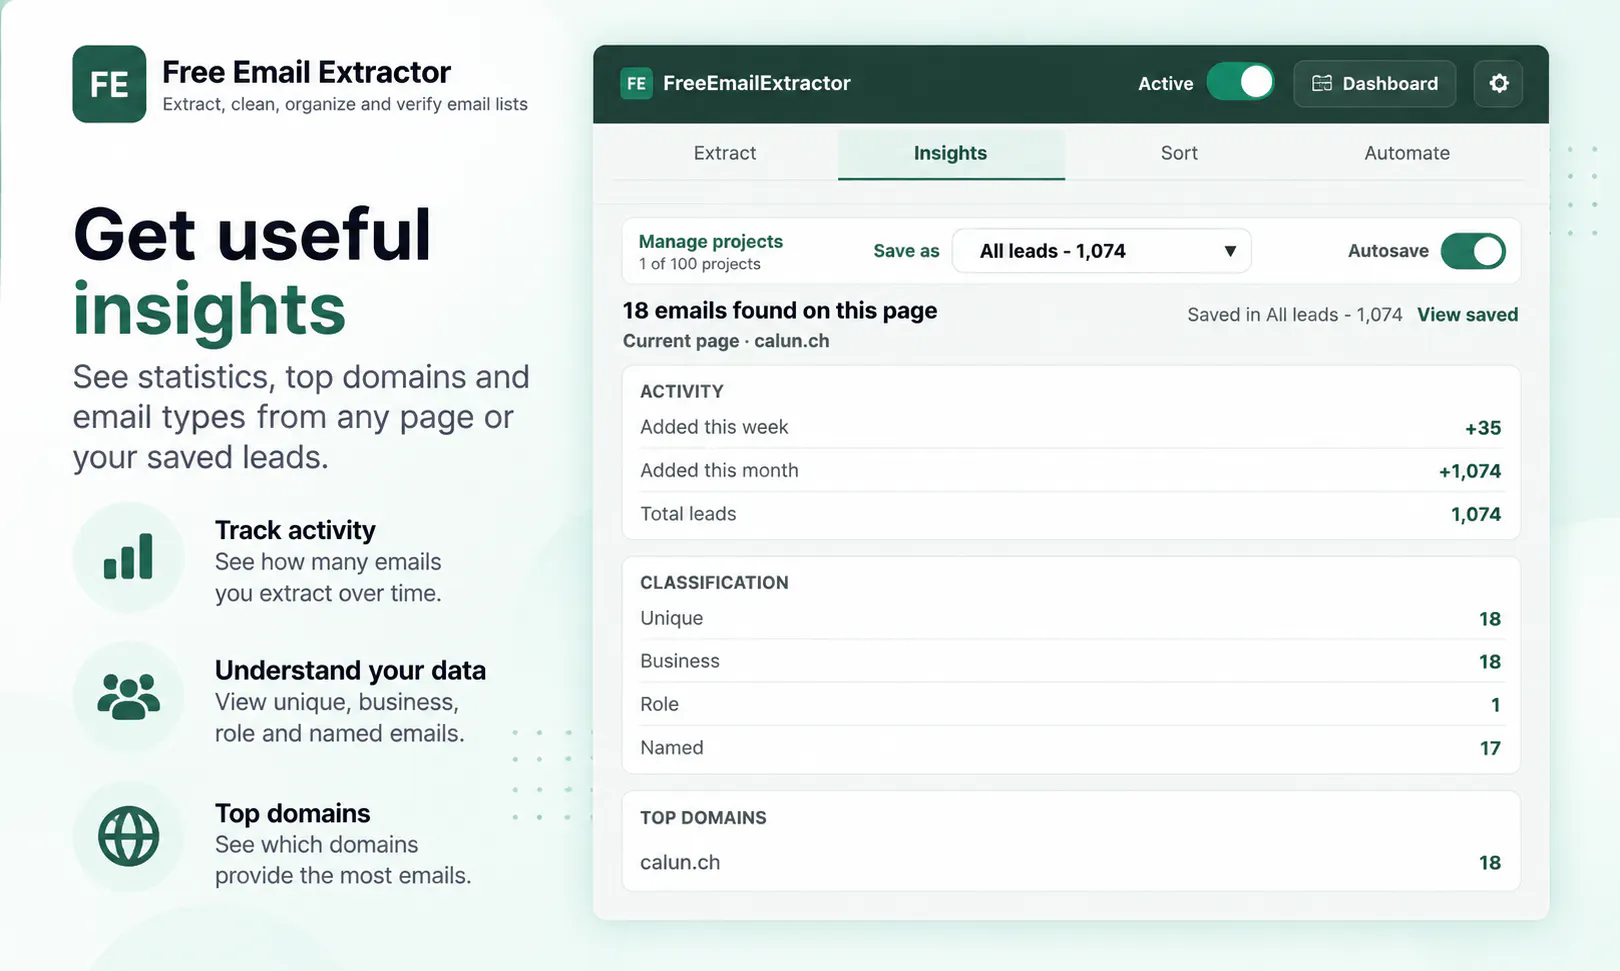1620x971 pixels.
Task: Click the bar chart Track activity icon
Action: pos(128,557)
